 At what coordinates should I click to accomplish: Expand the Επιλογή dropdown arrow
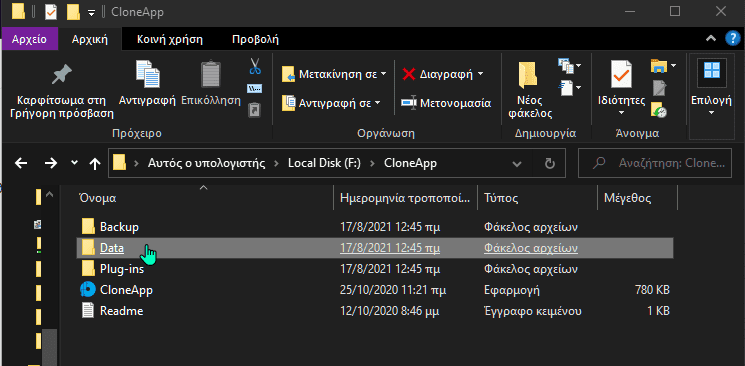click(711, 113)
